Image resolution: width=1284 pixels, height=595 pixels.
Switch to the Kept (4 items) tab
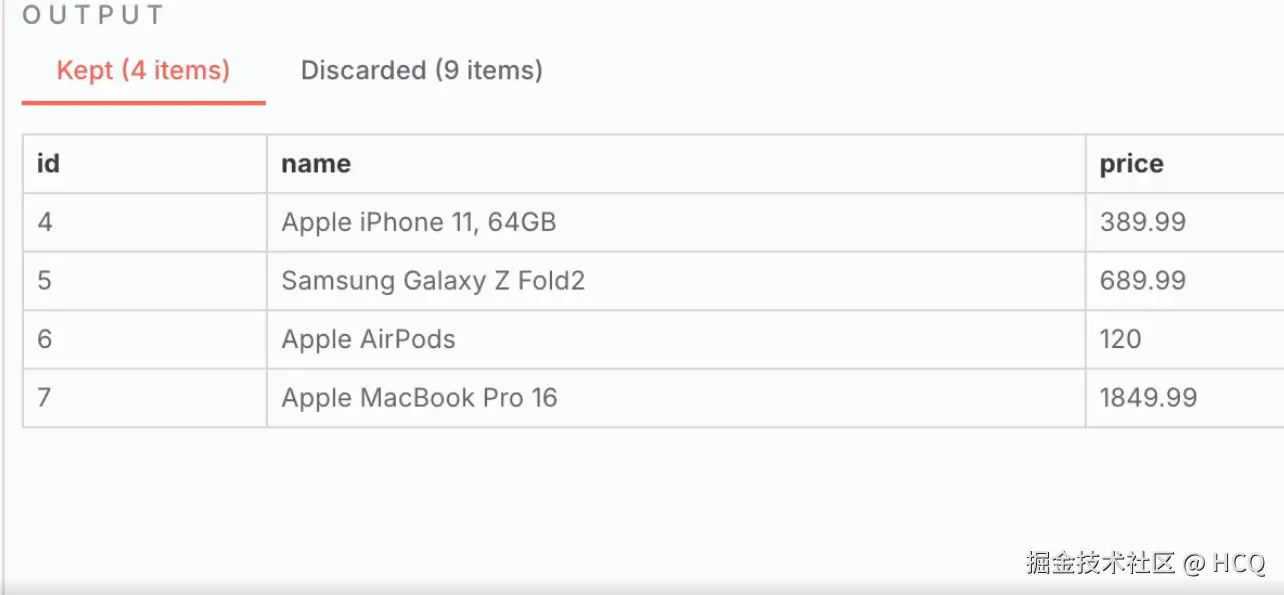tap(143, 71)
